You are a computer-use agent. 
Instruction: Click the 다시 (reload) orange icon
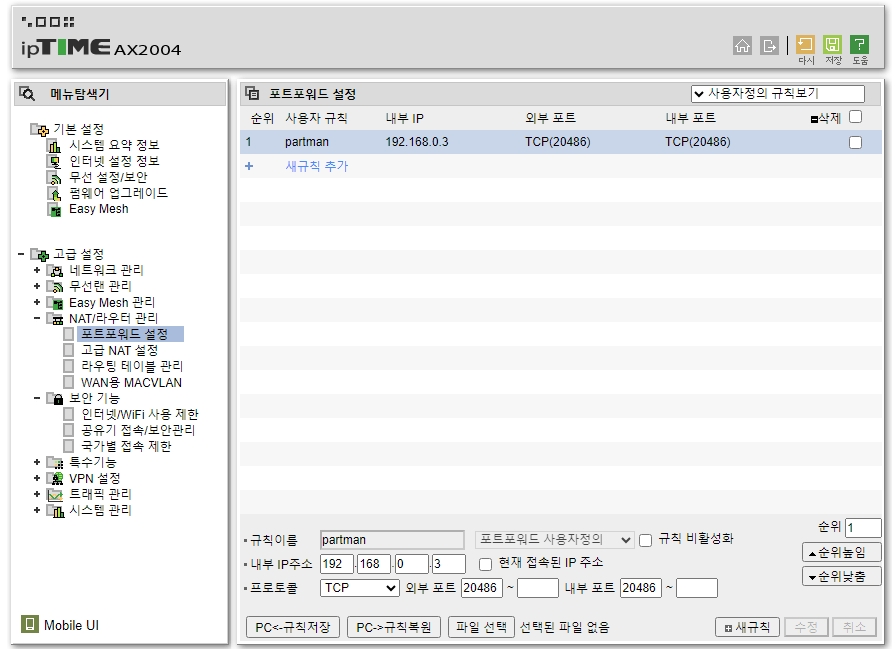click(805, 45)
